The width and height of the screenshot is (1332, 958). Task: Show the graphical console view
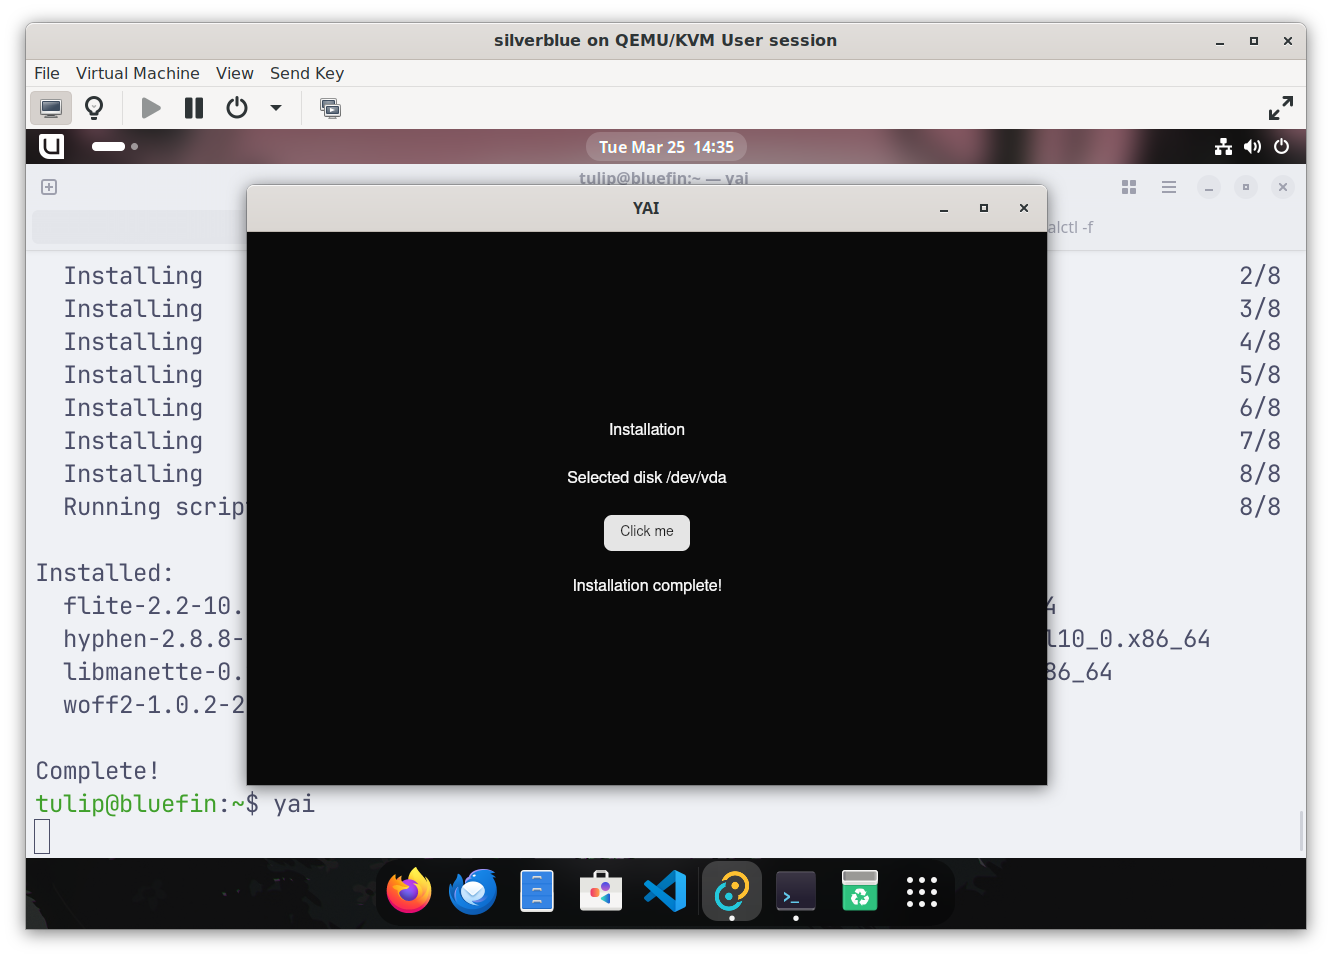50,107
